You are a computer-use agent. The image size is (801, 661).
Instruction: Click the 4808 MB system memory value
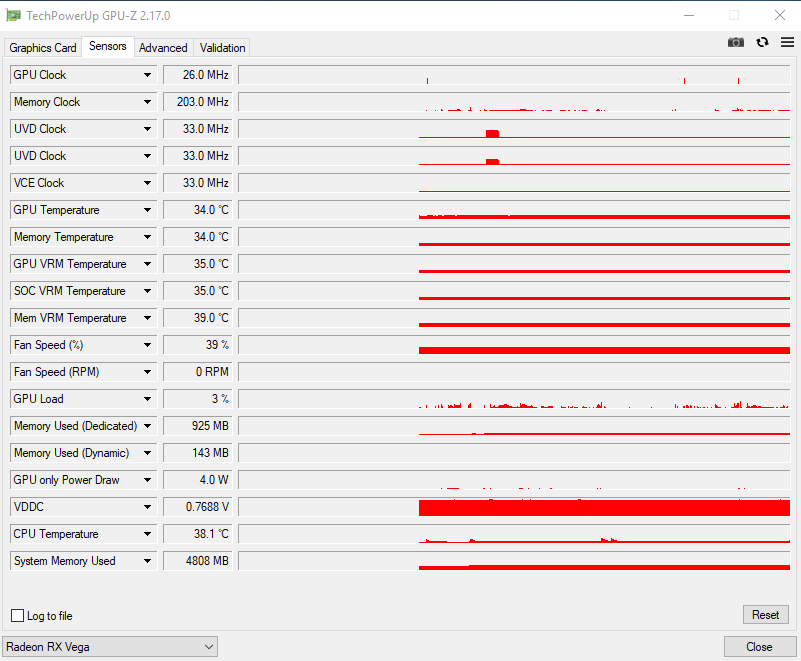point(198,561)
